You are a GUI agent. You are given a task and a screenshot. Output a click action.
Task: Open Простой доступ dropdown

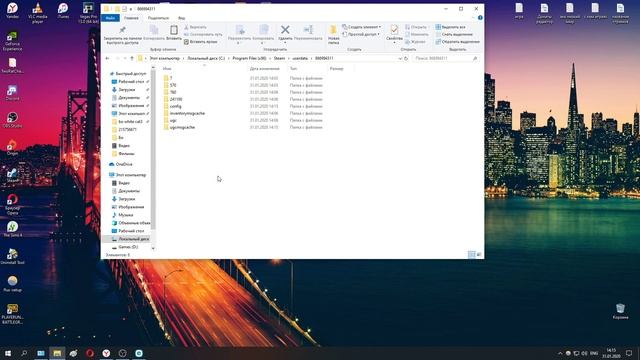coord(361,34)
